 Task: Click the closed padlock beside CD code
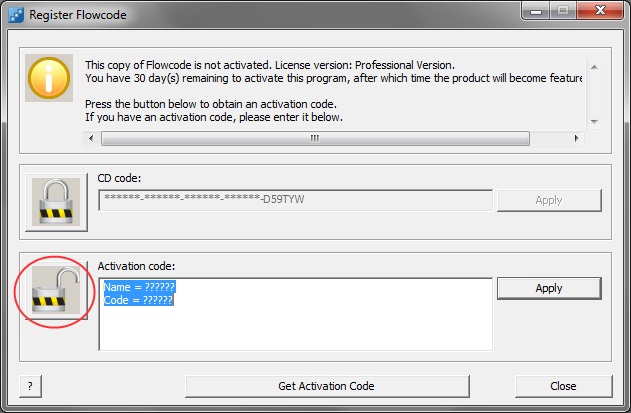click(55, 198)
